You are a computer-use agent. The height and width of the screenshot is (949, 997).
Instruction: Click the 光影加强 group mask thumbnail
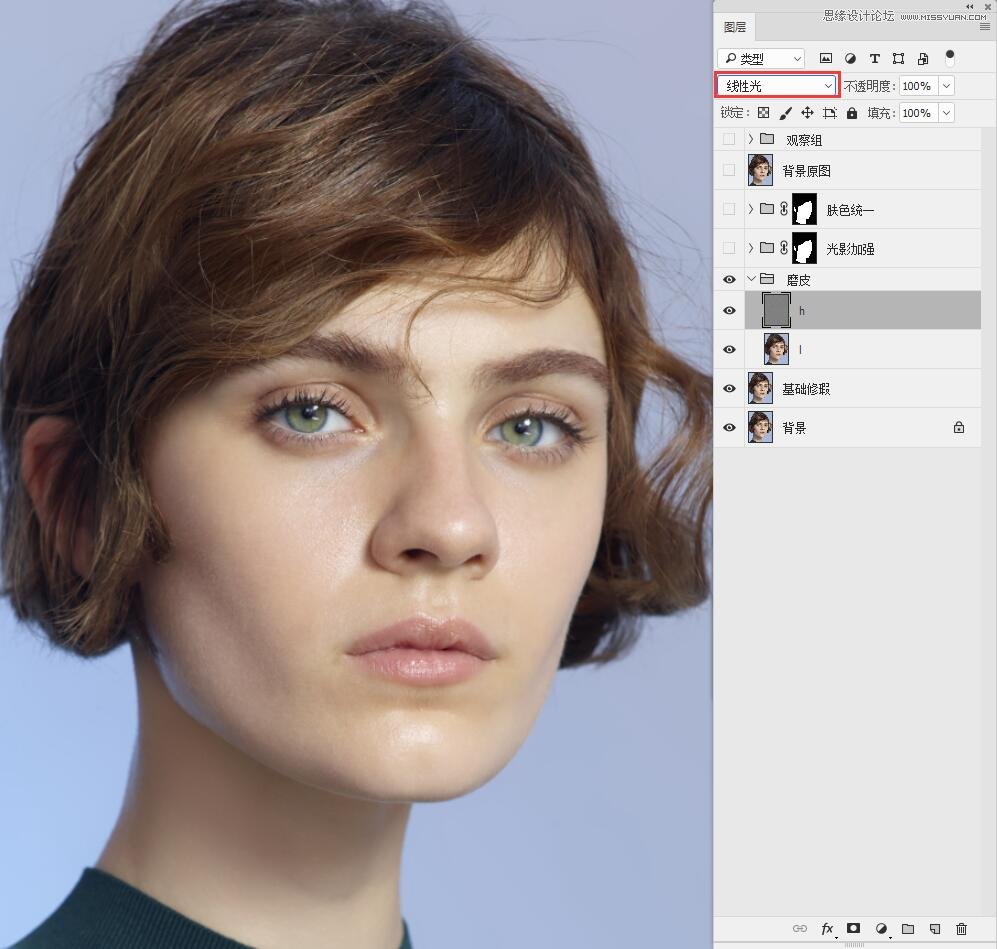coord(804,249)
